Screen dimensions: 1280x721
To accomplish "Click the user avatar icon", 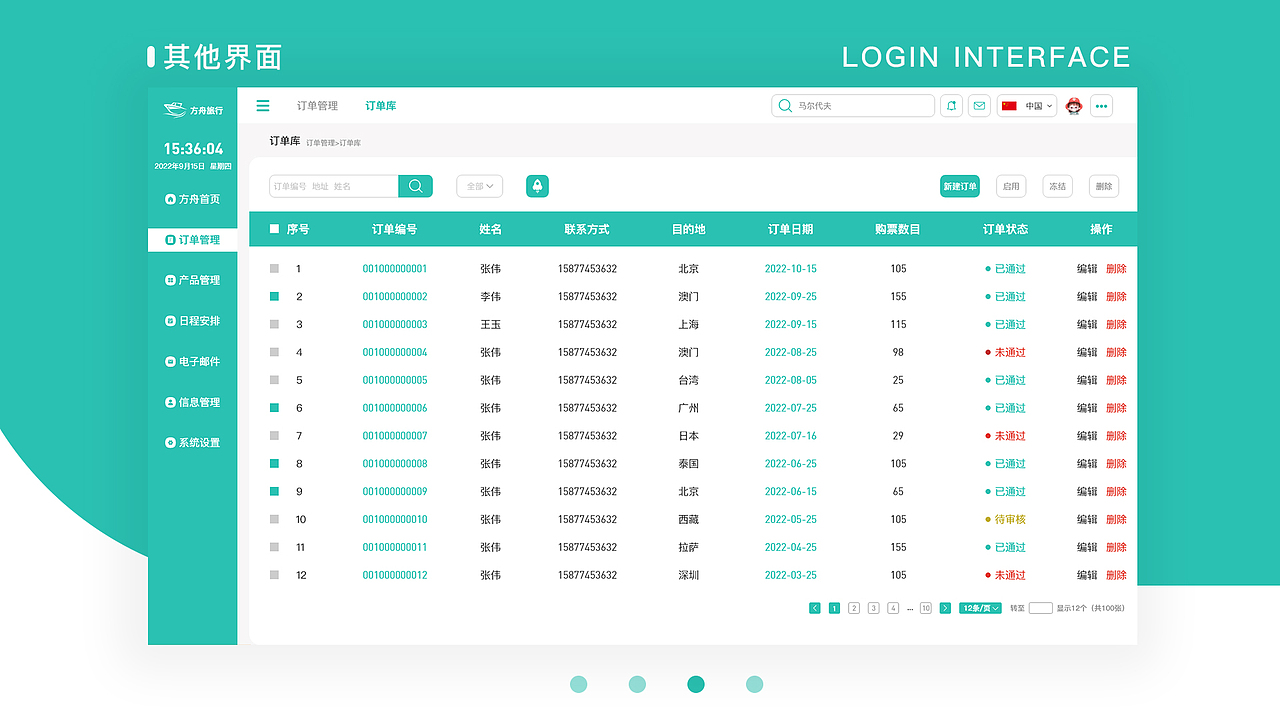I will [x=1074, y=106].
